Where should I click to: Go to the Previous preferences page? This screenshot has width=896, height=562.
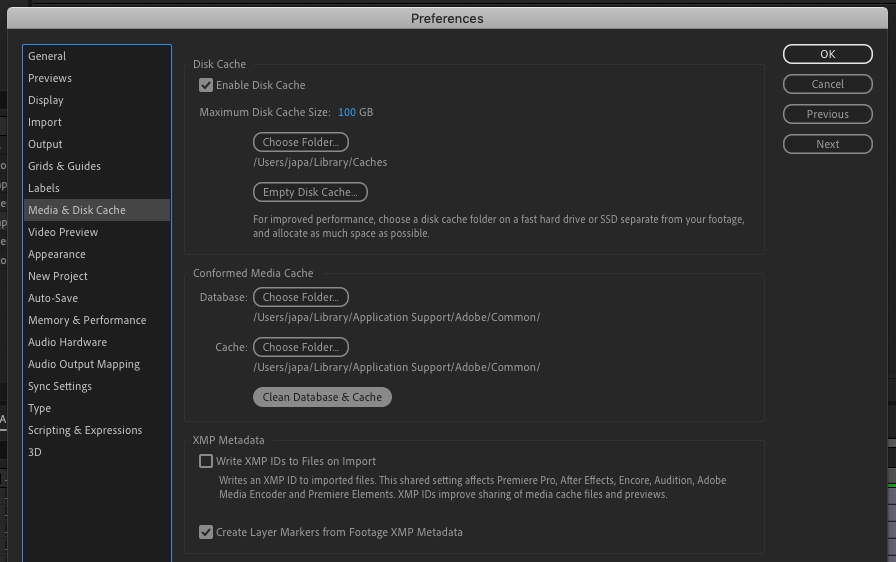point(827,114)
